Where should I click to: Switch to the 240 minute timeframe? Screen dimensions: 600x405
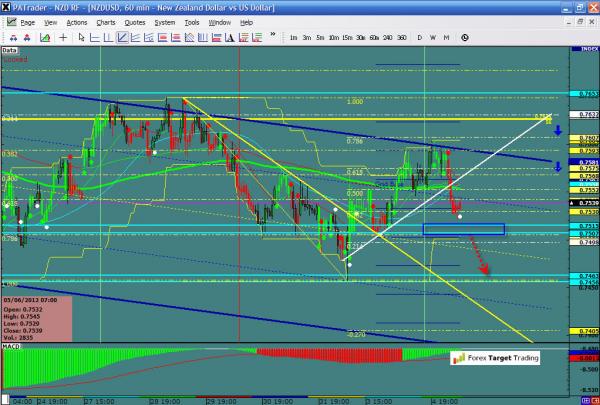(388, 38)
